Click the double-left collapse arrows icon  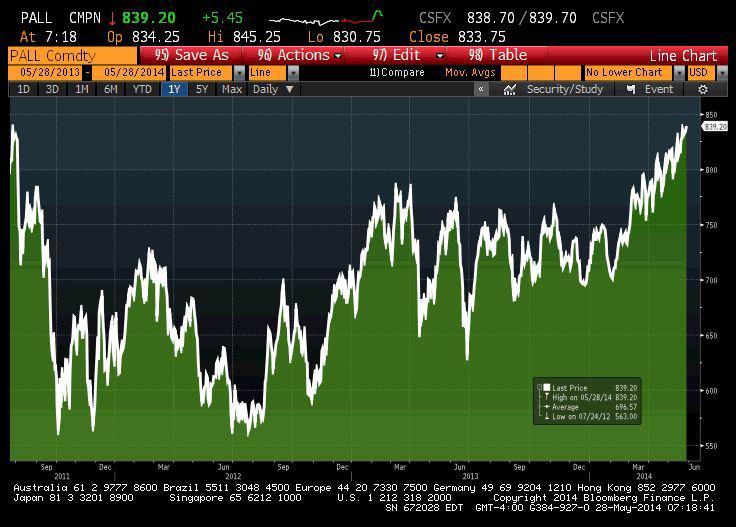(x=481, y=89)
